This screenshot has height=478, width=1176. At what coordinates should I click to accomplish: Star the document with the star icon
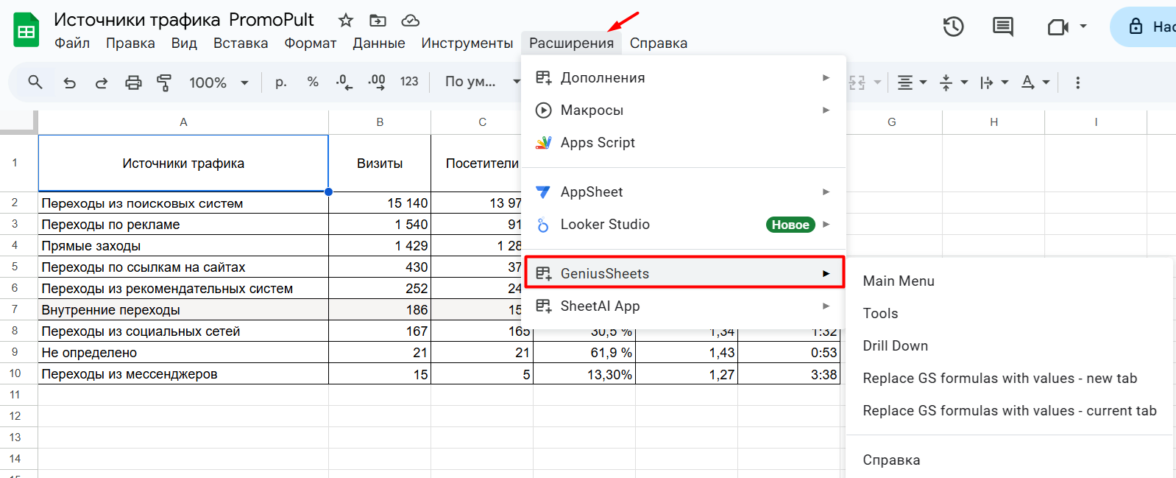(345, 20)
